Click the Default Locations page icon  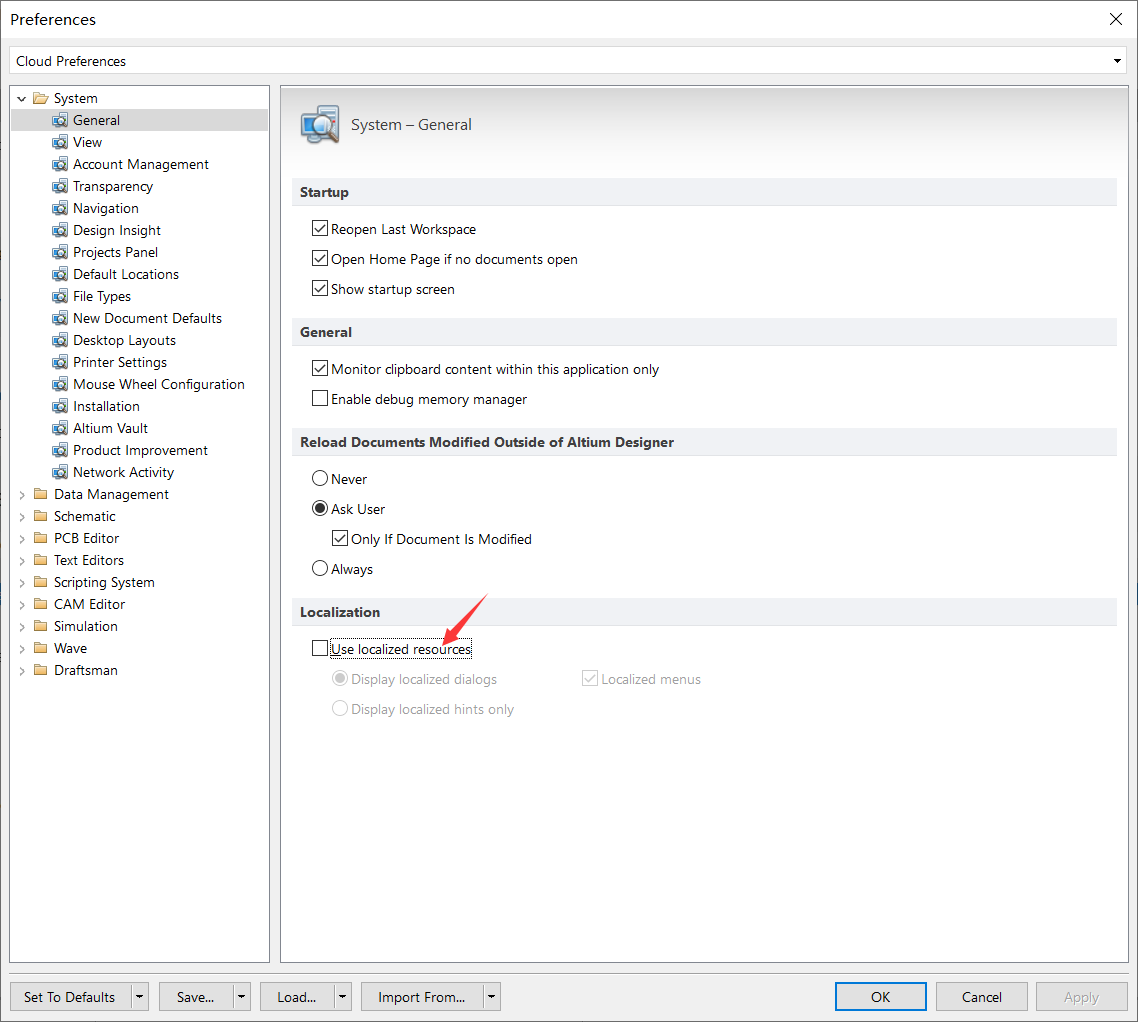[60, 274]
